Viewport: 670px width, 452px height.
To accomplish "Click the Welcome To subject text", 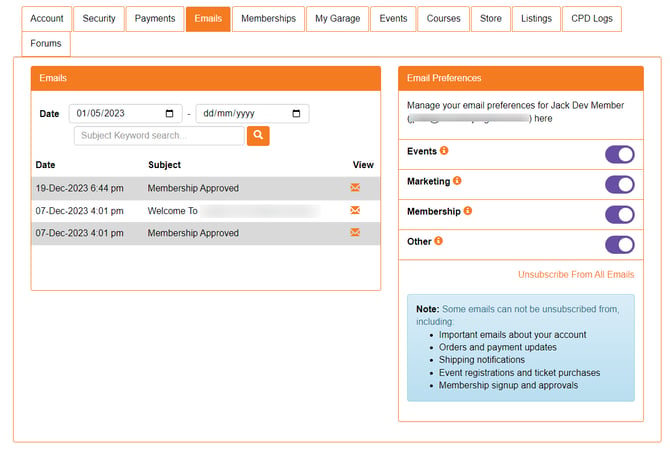I will [x=173, y=211].
